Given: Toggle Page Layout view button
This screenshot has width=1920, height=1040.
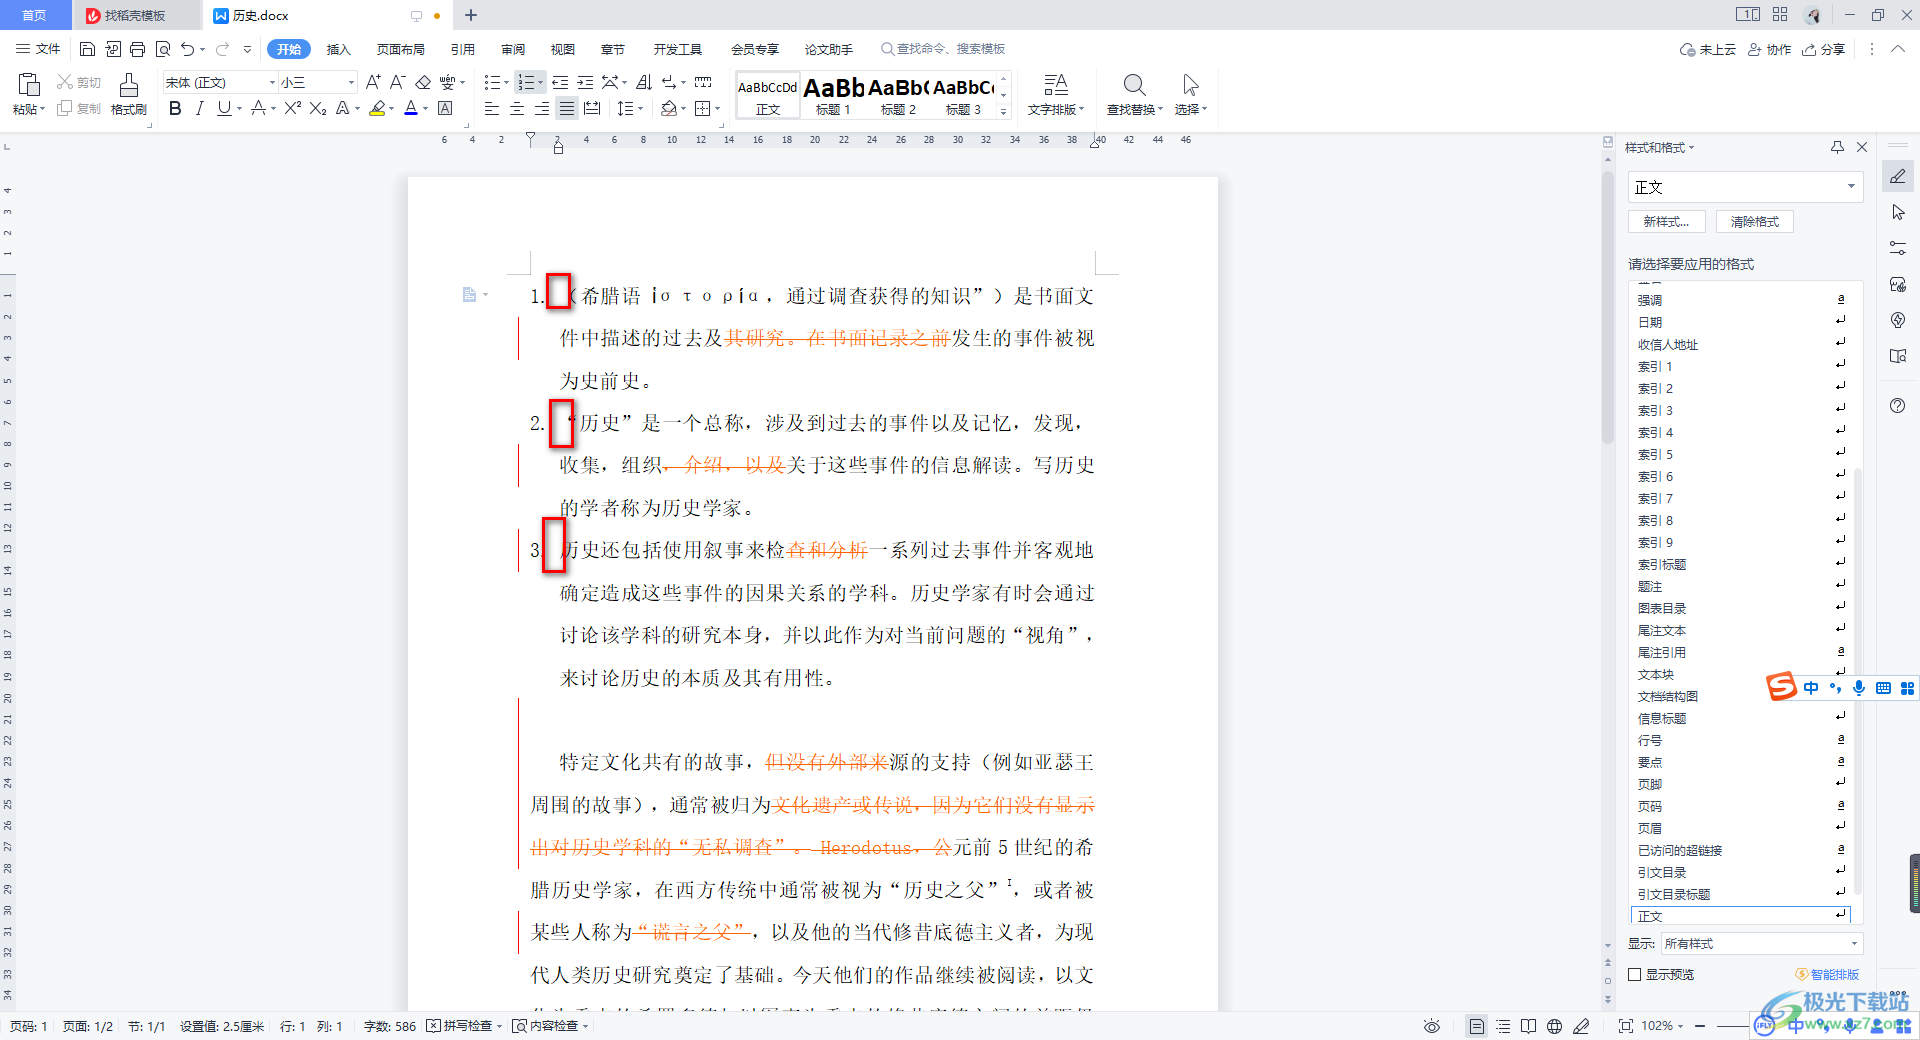Looking at the screenshot, I should point(1476,1026).
